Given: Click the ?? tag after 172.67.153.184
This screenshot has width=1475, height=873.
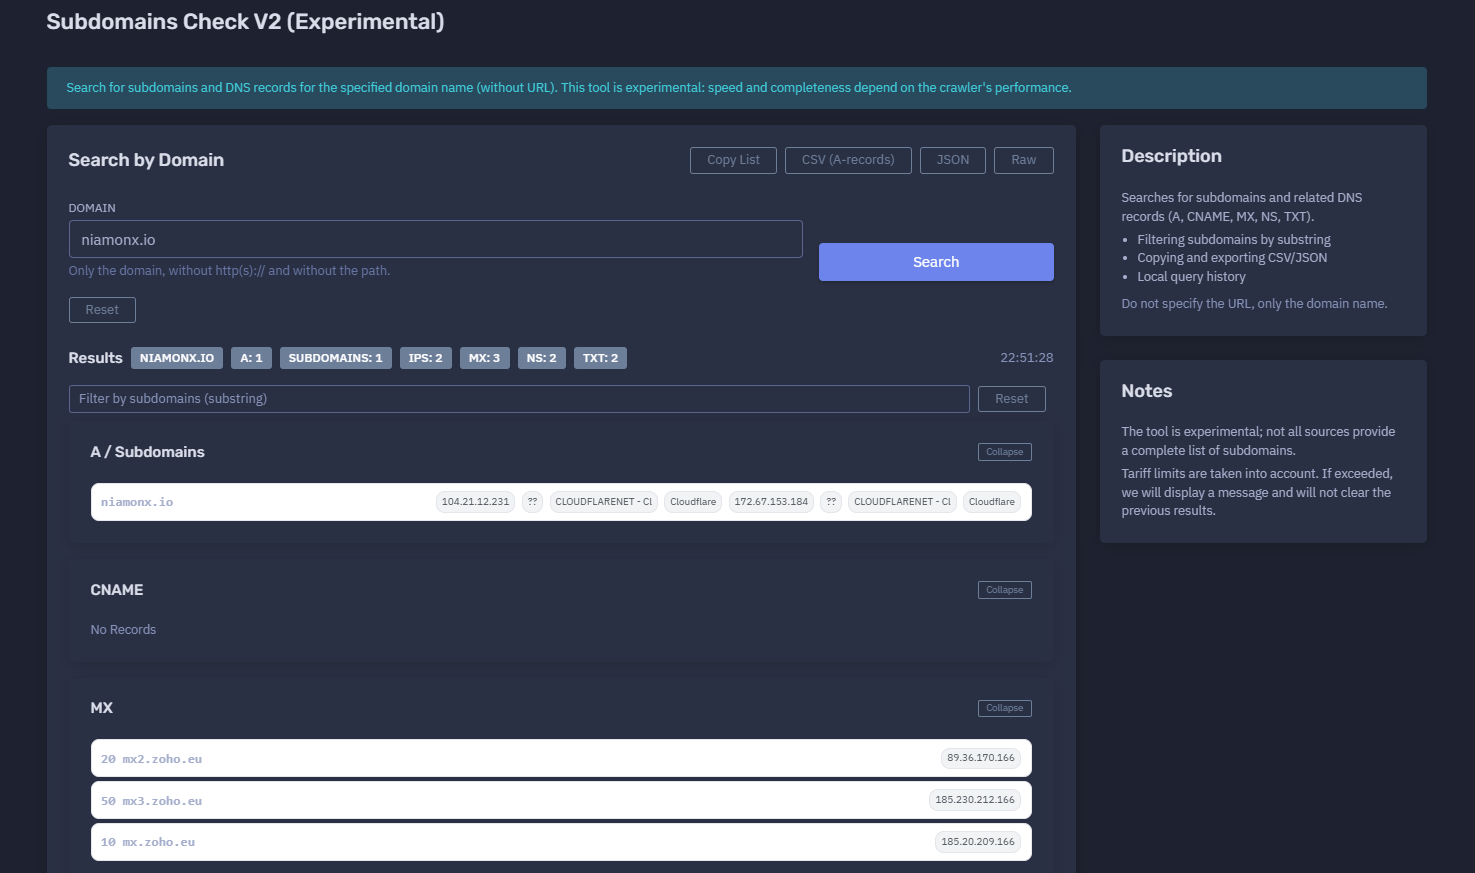Looking at the screenshot, I should [831, 502].
